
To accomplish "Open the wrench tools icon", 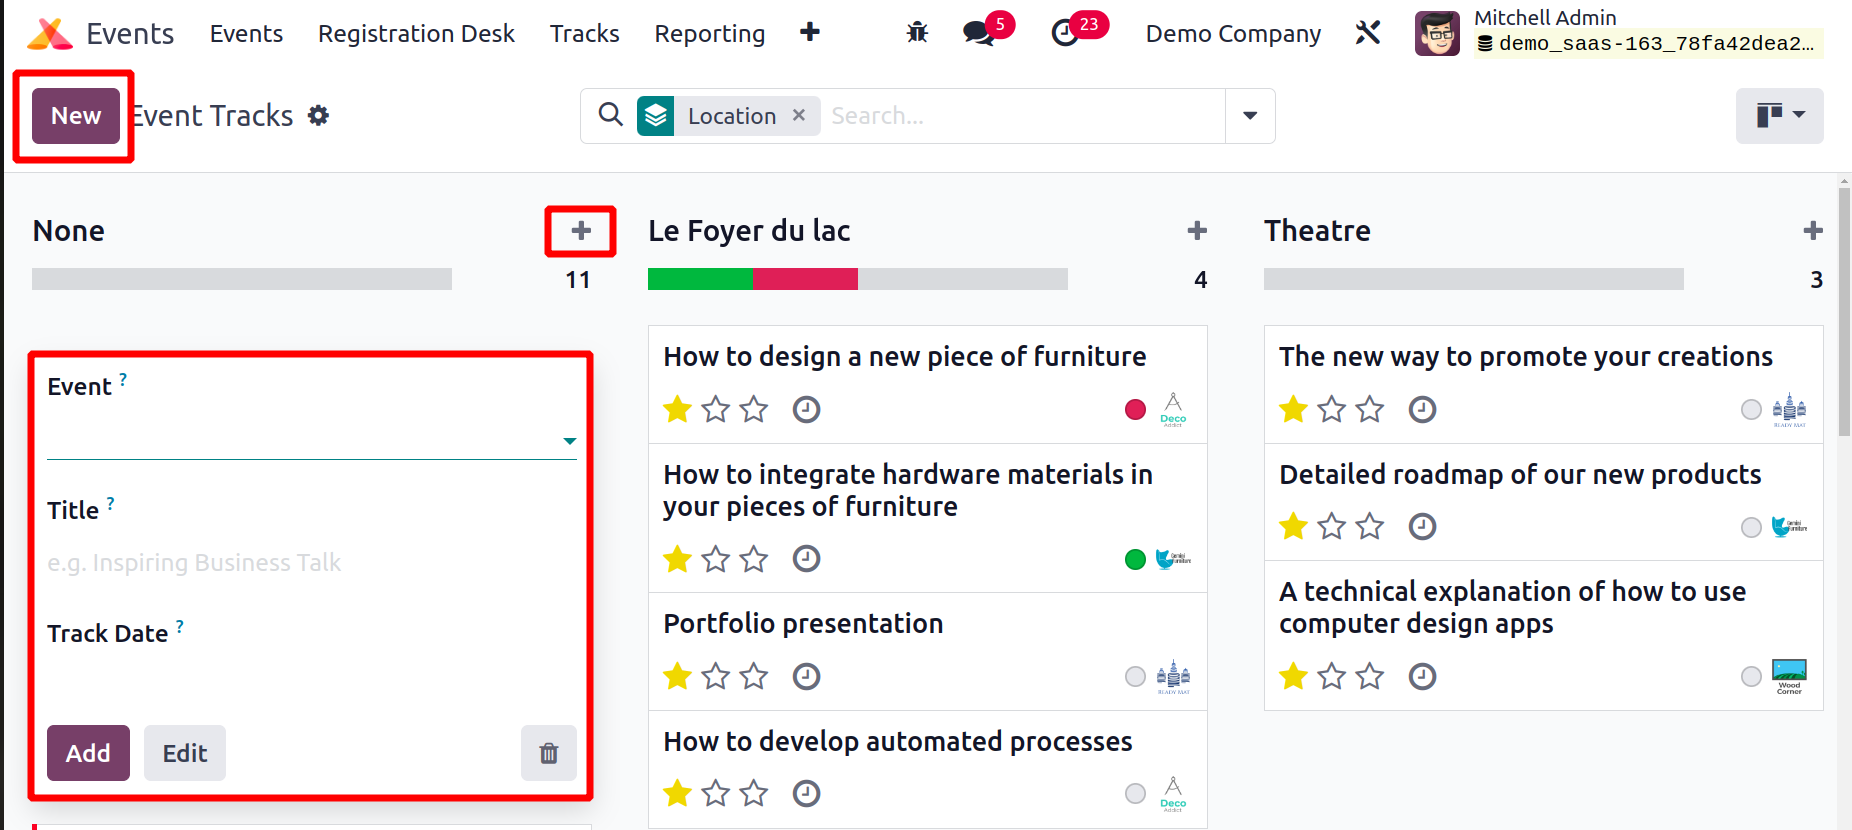I will [x=1367, y=33].
